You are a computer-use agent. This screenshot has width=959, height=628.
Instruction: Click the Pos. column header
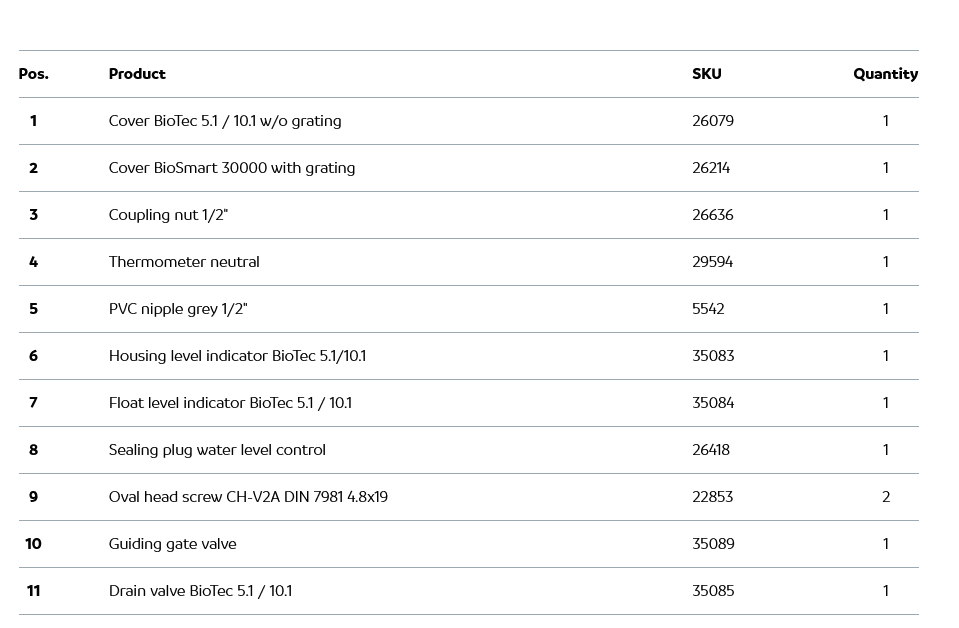(x=33, y=74)
